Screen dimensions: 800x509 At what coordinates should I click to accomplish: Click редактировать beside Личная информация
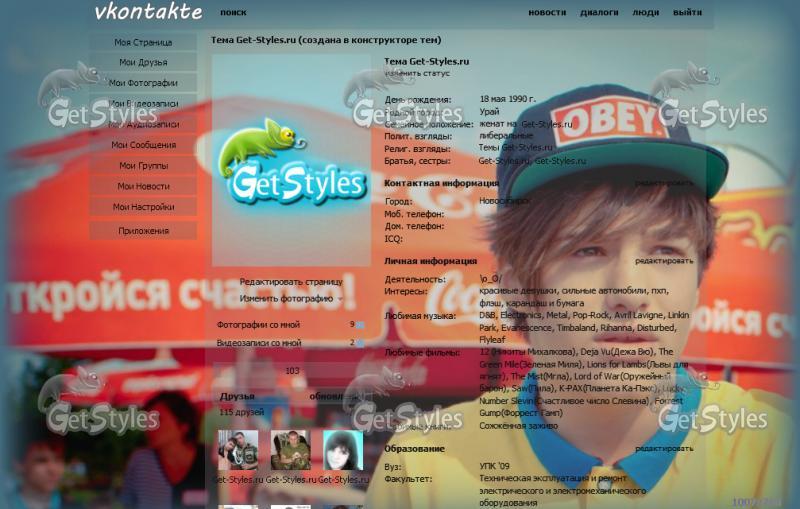pyautogui.click(x=664, y=261)
